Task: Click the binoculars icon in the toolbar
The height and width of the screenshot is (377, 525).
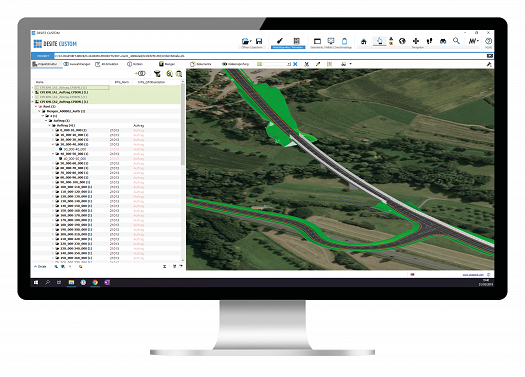Action: pos(443,41)
